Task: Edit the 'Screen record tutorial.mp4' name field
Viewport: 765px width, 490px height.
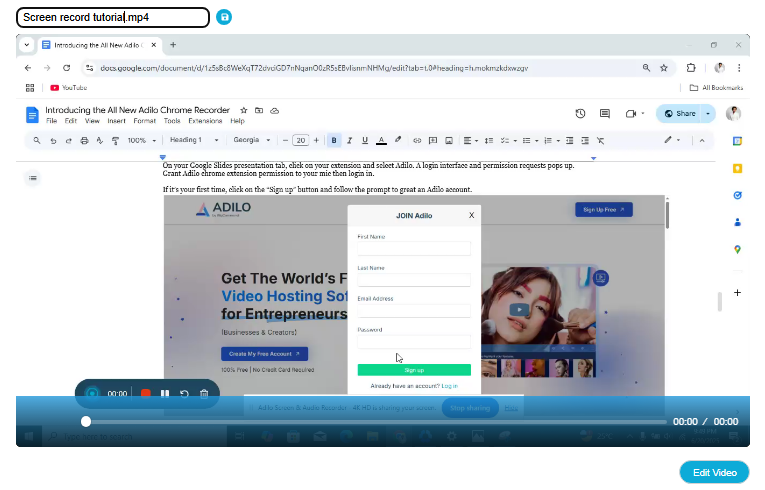Action: pos(113,17)
